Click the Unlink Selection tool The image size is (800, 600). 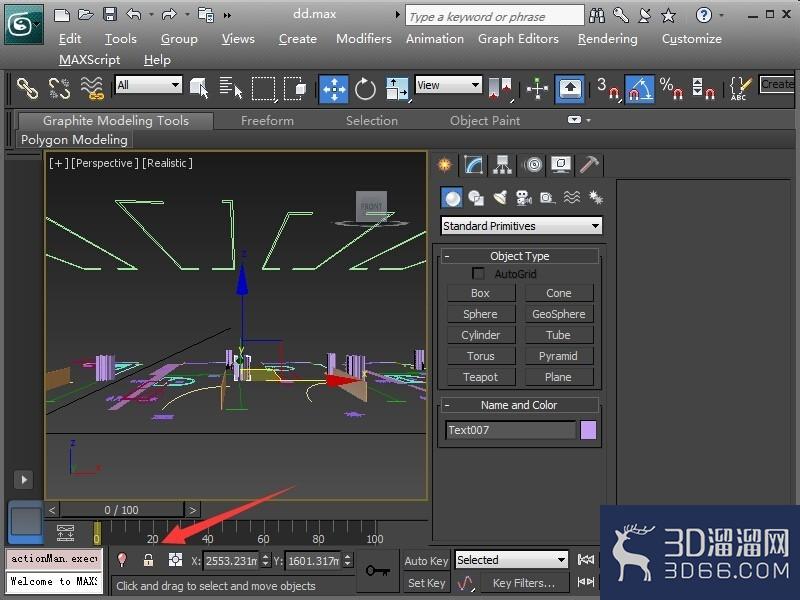click(x=59, y=88)
